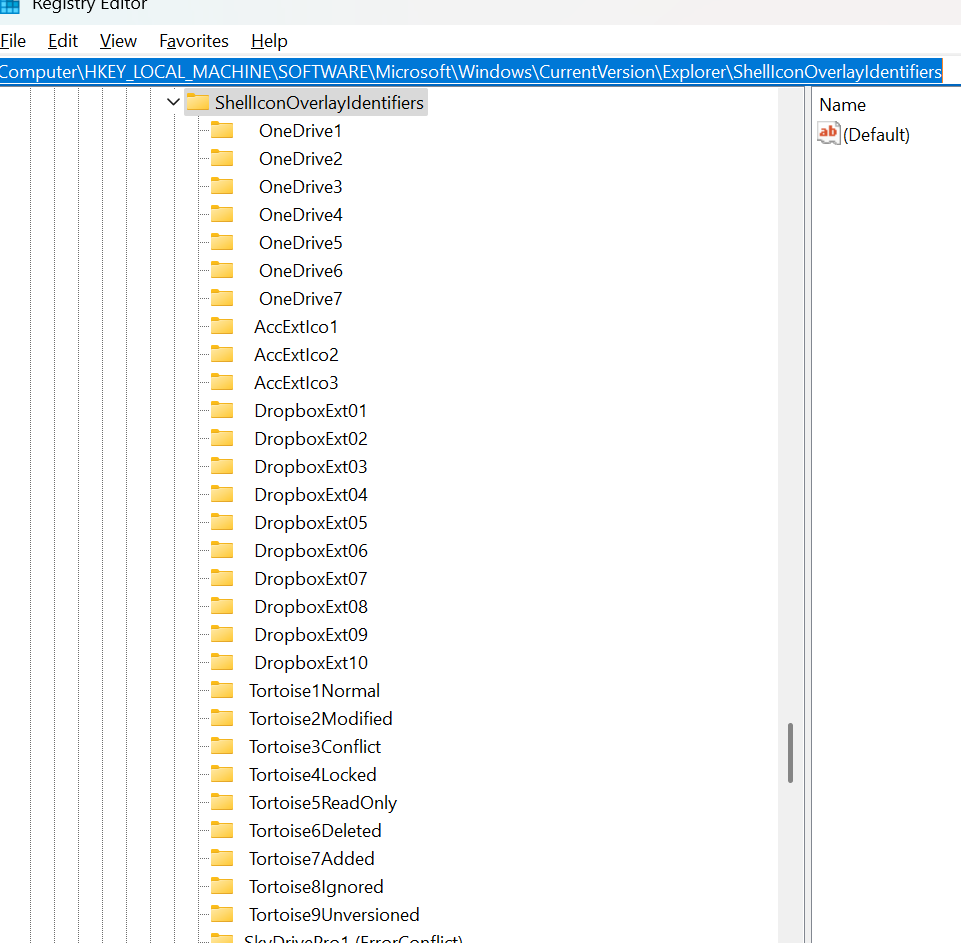Select the OneDrive7 key
The image size is (961, 943).
click(300, 299)
